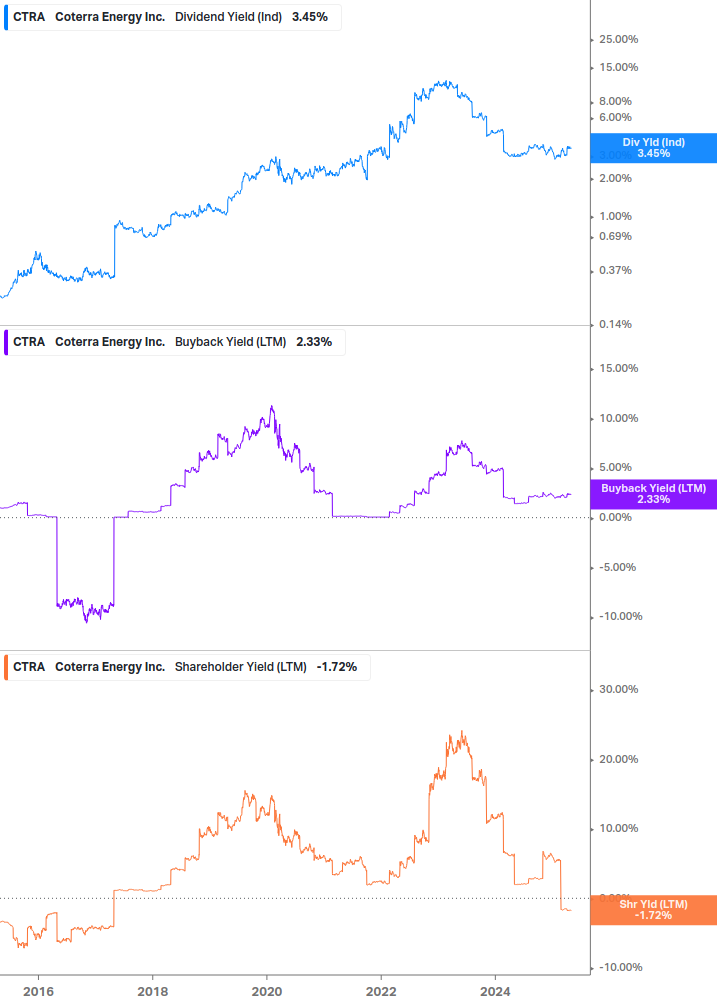
Task: Click the 2016 label on the time axis
Action: click(x=38, y=992)
